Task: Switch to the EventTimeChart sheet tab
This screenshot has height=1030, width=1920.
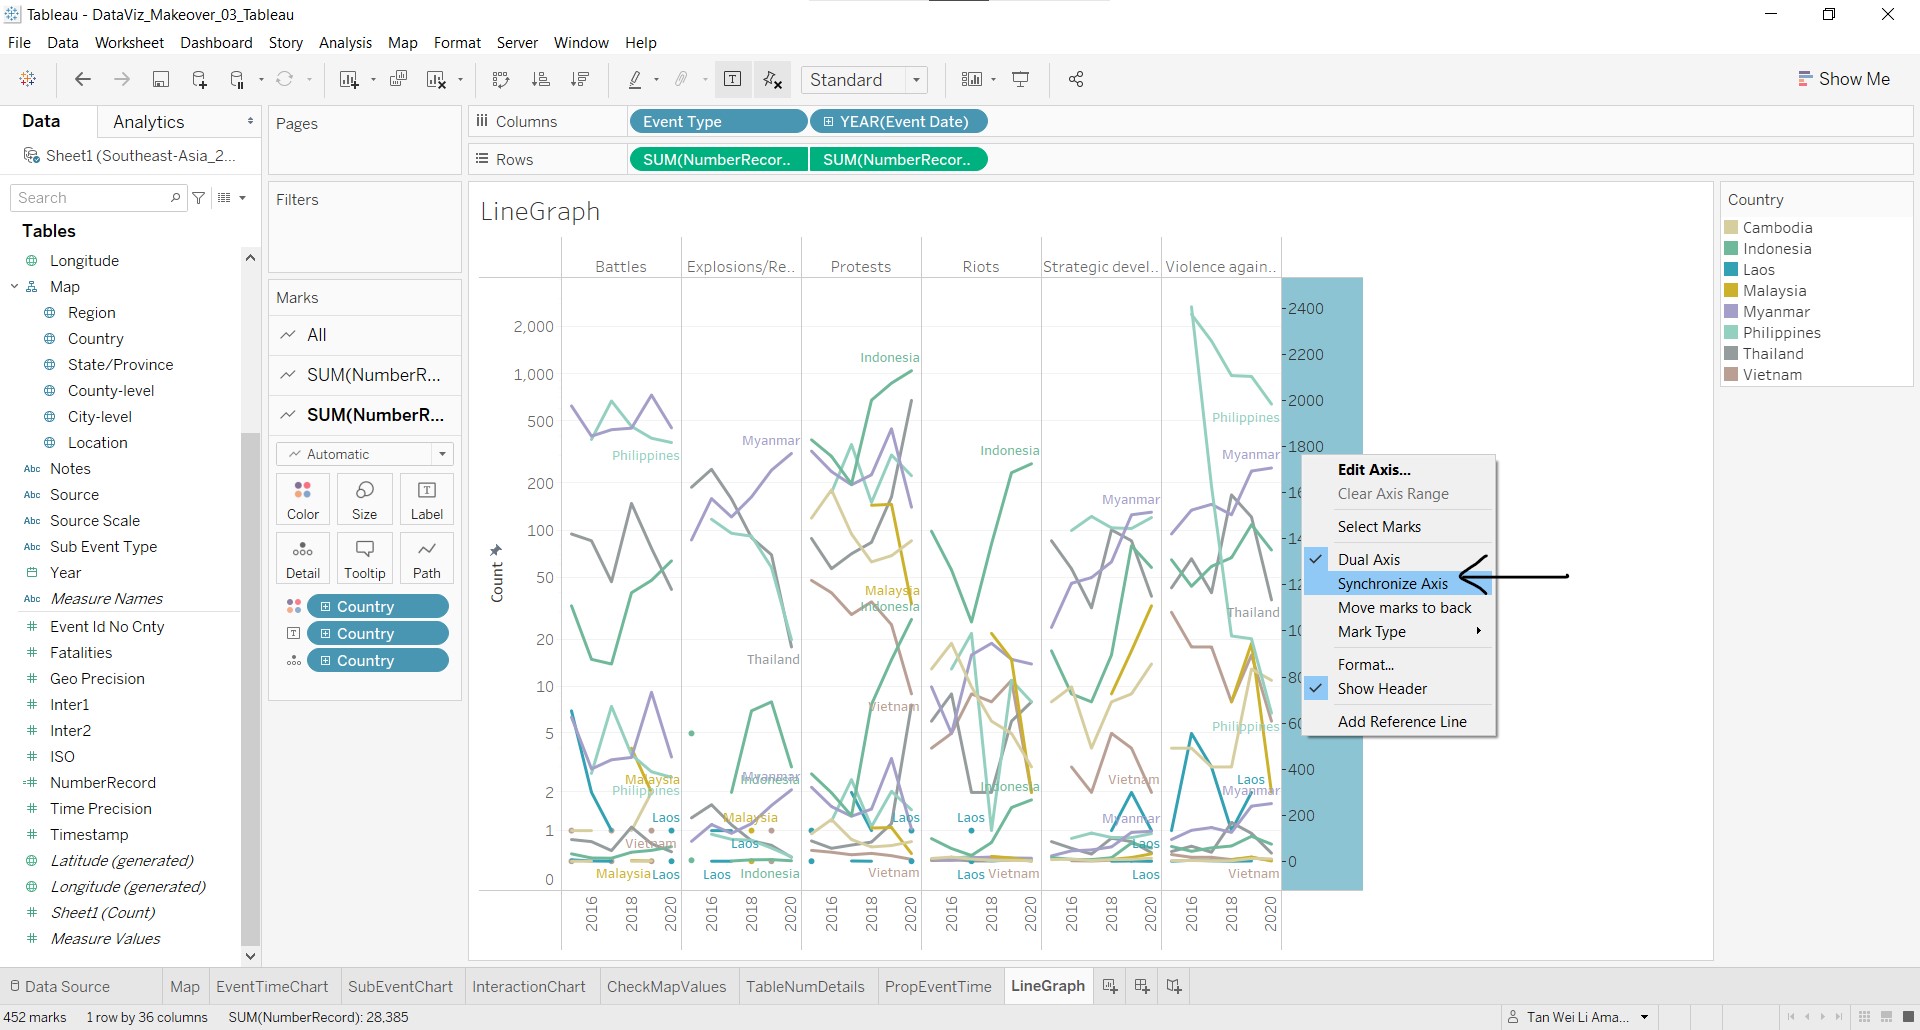Action: point(272,986)
